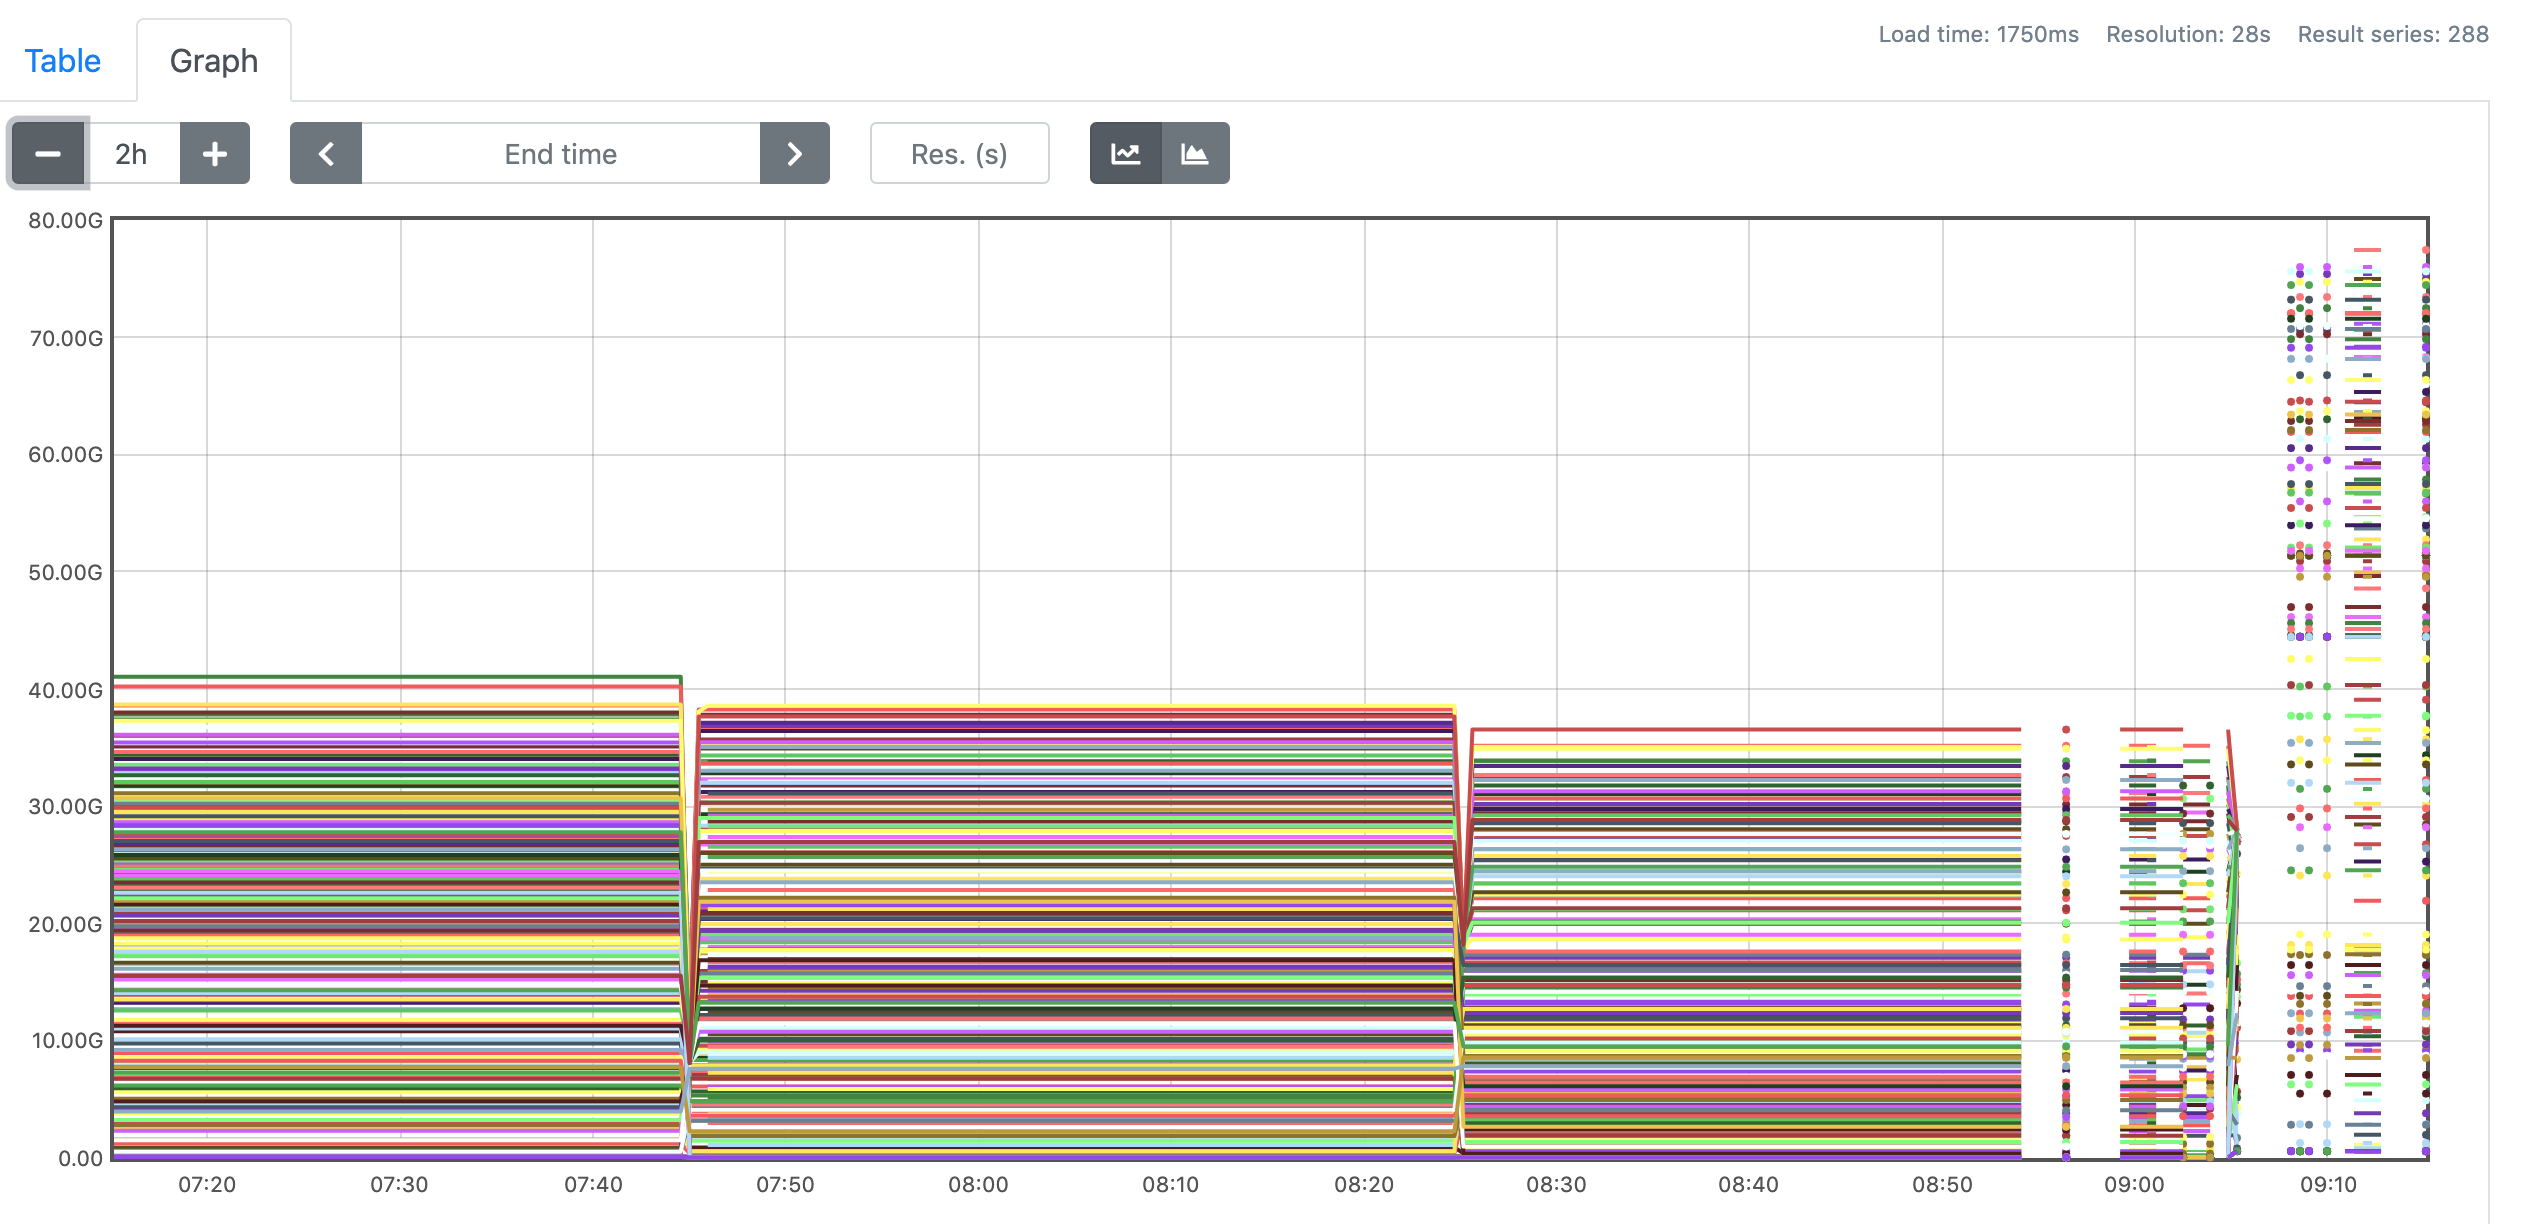Click the Resolution: 28s stat text

(2188, 34)
